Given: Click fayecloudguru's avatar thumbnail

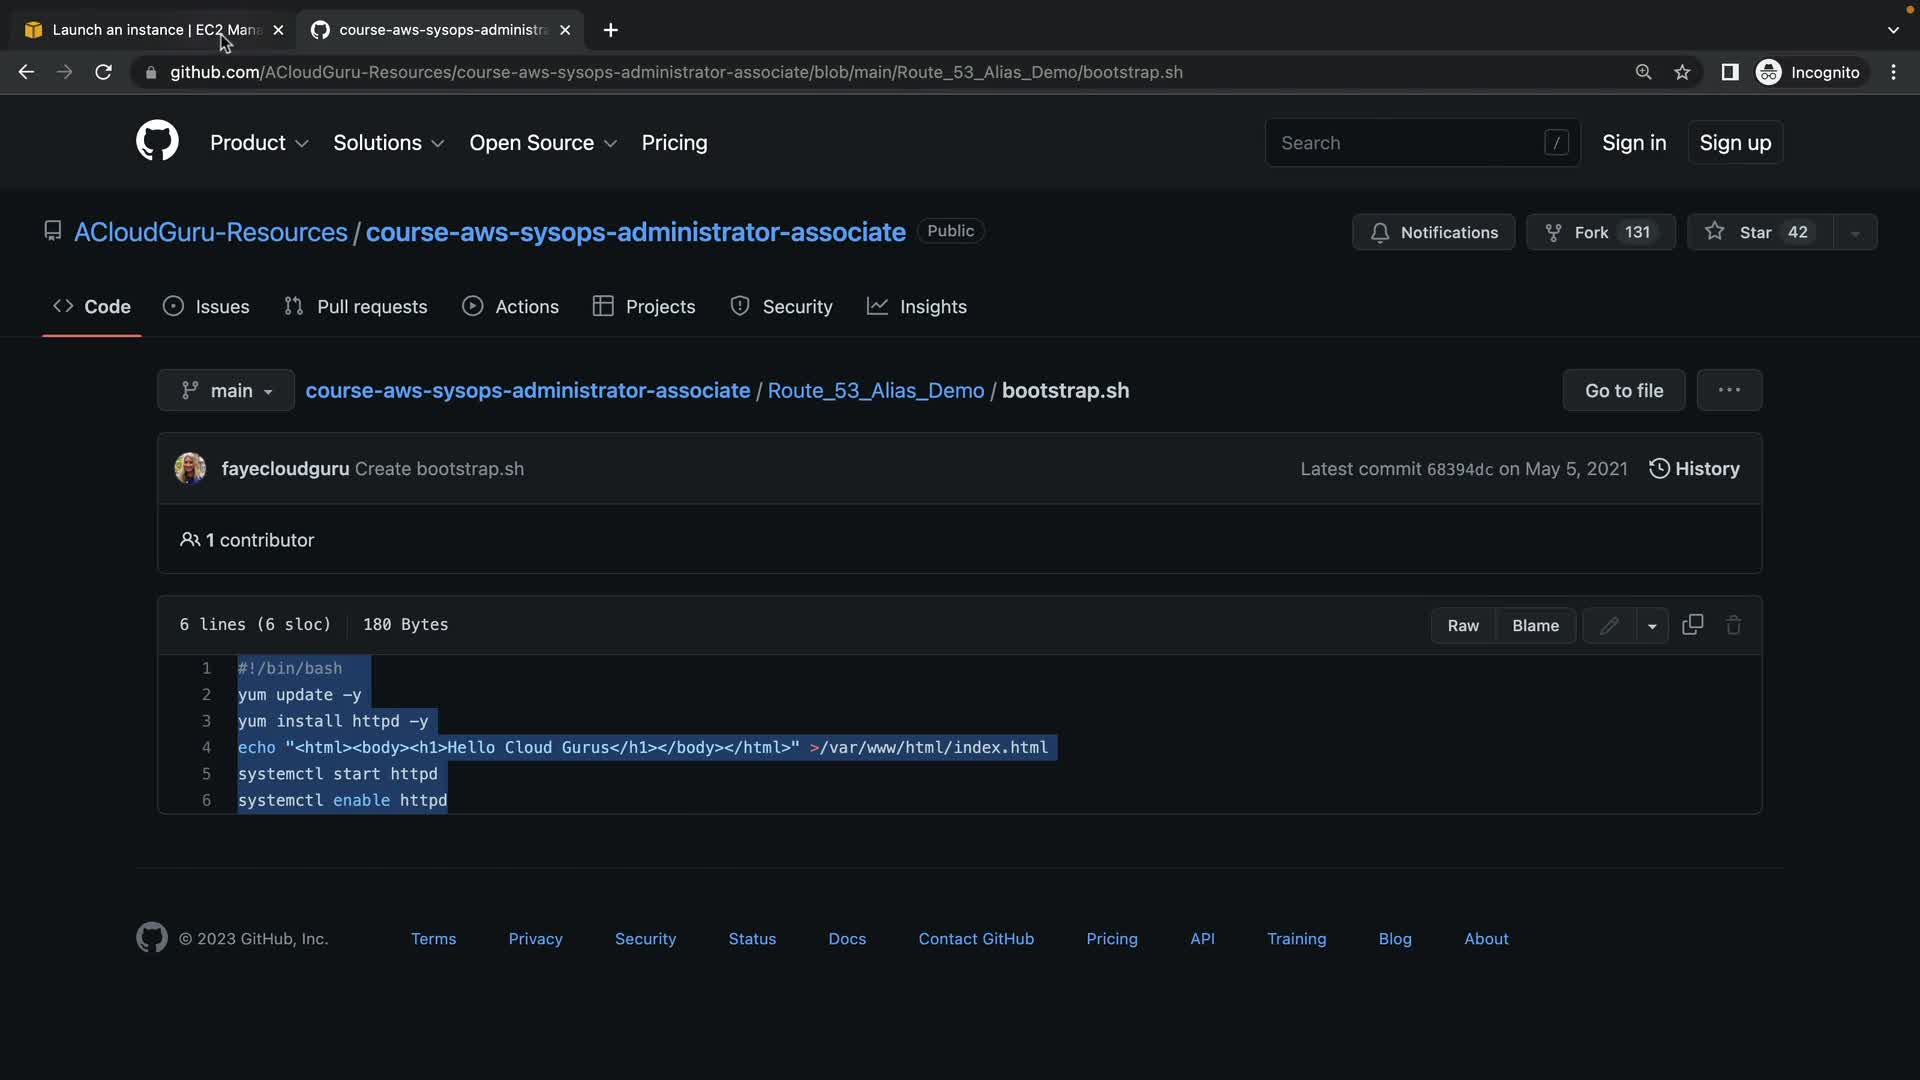Looking at the screenshot, I should 190,468.
